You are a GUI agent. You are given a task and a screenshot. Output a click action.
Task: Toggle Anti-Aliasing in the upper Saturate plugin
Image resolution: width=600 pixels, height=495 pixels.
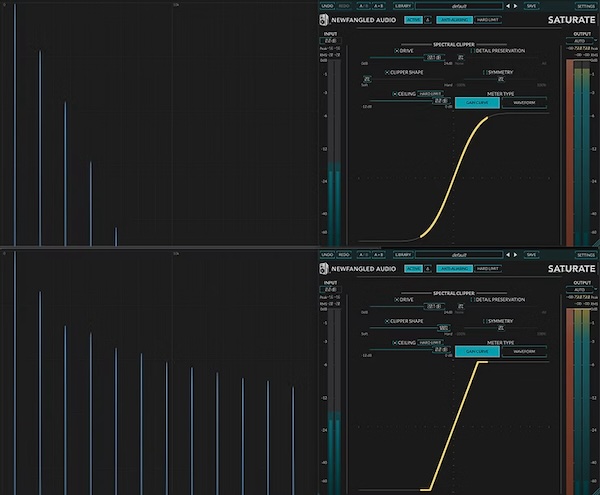click(454, 20)
